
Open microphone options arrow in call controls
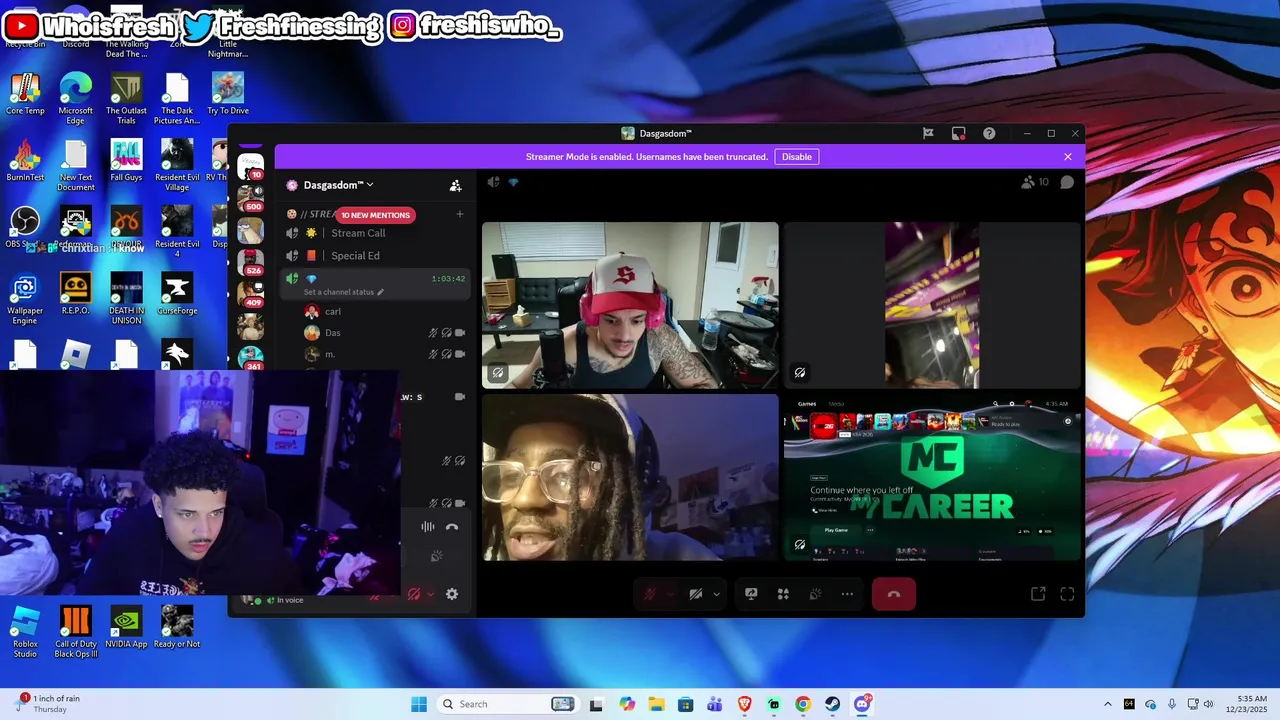(670, 594)
